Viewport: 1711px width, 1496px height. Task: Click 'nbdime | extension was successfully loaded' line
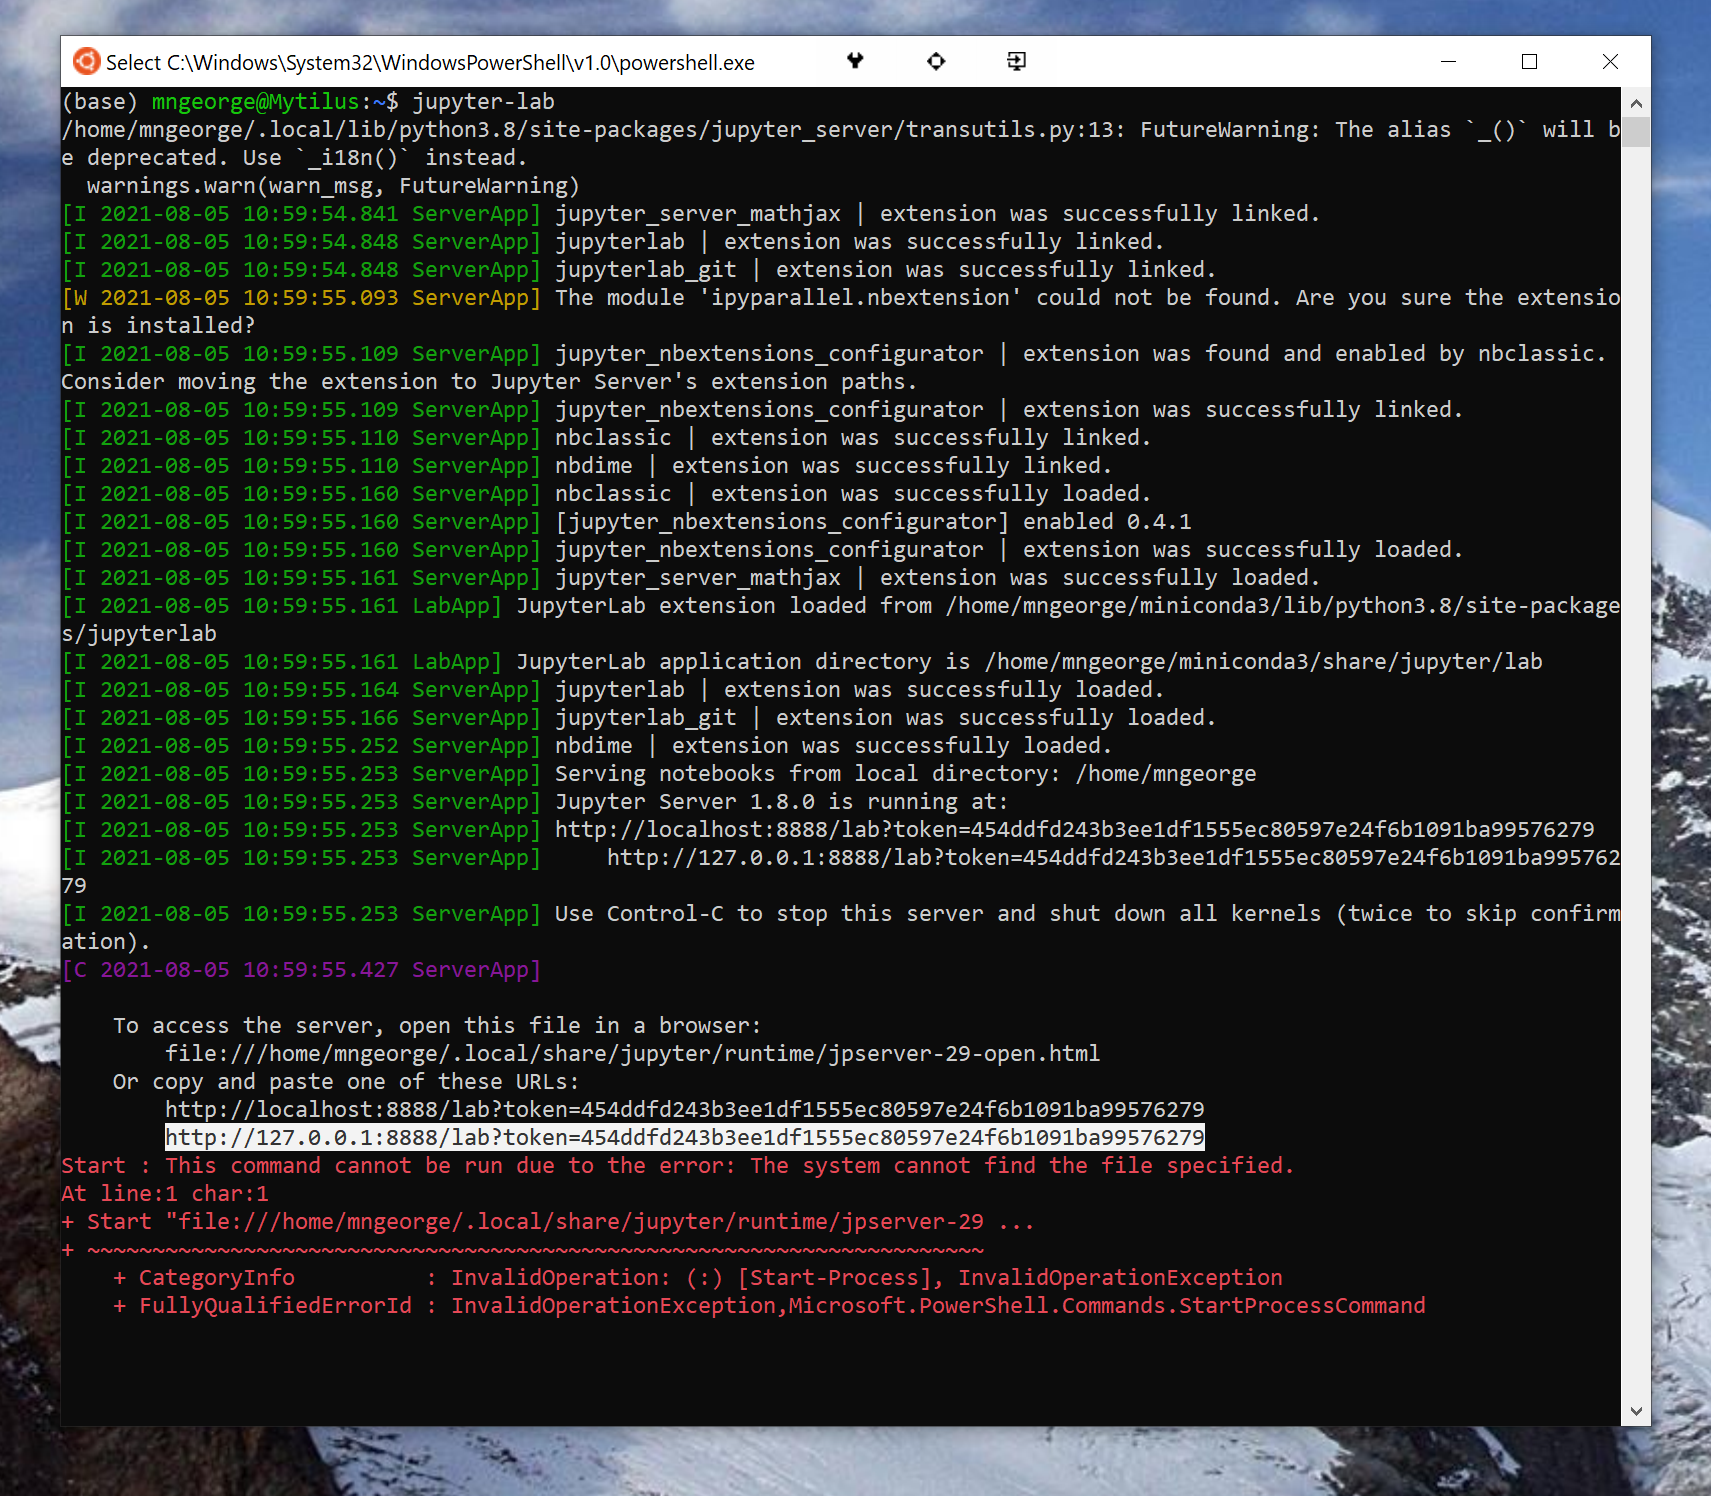tap(587, 745)
